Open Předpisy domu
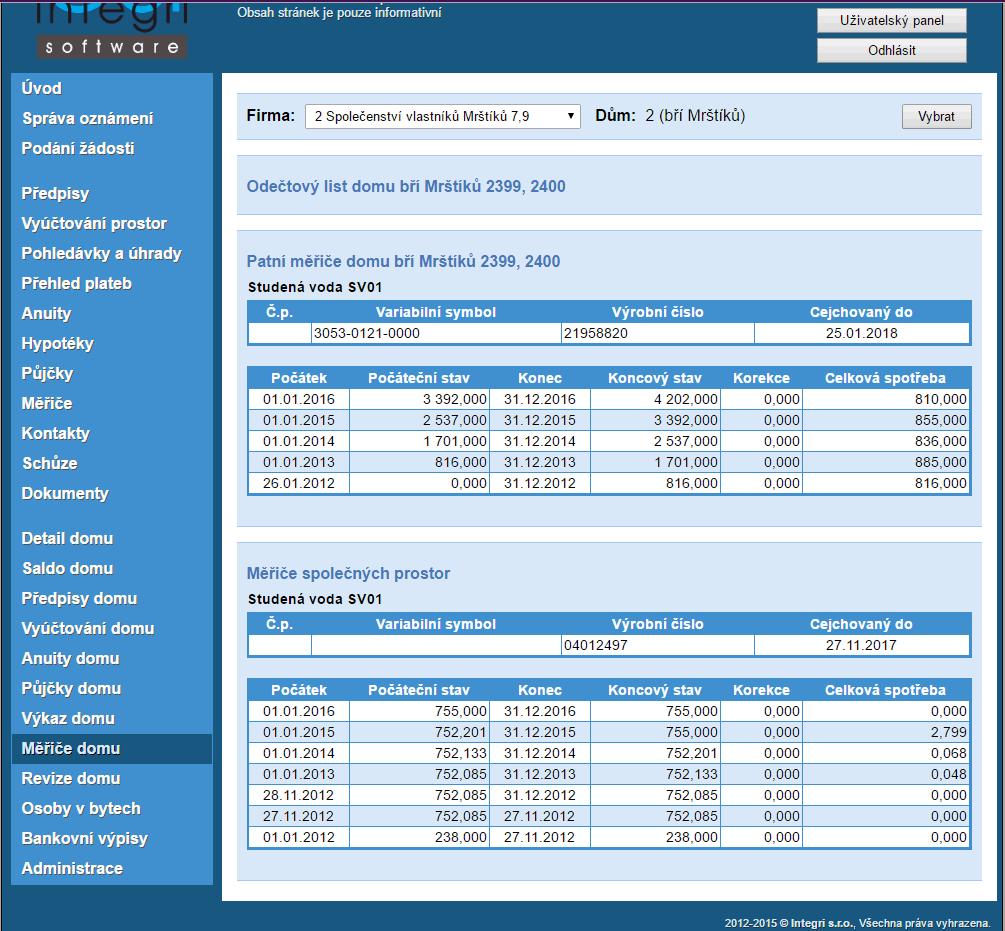The height and width of the screenshot is (931, 1005). coord(79,598)
